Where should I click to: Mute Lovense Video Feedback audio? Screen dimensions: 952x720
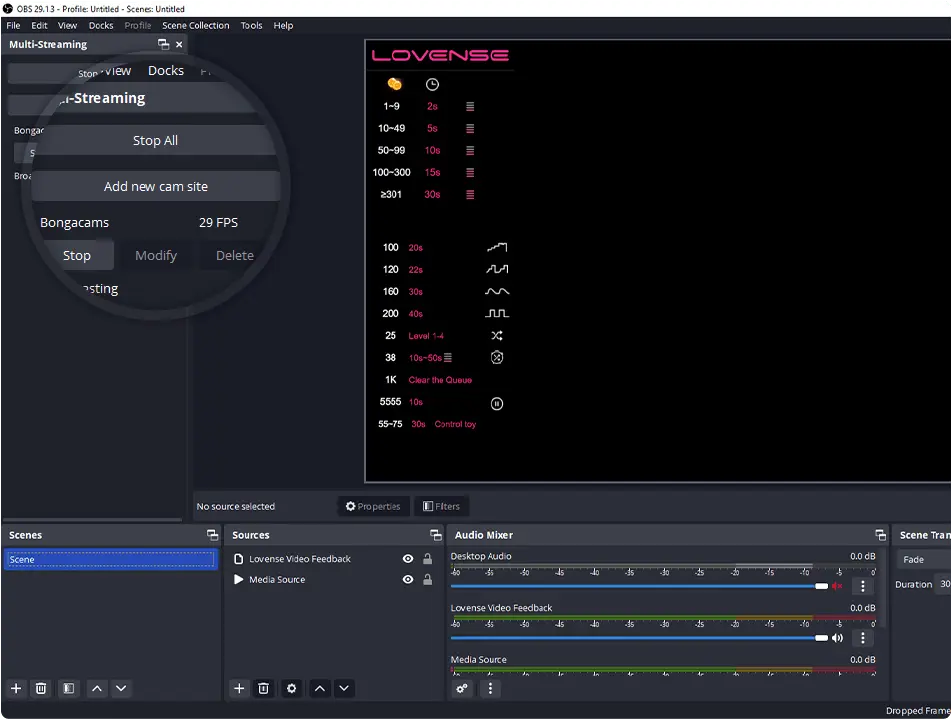coord(837,638)
